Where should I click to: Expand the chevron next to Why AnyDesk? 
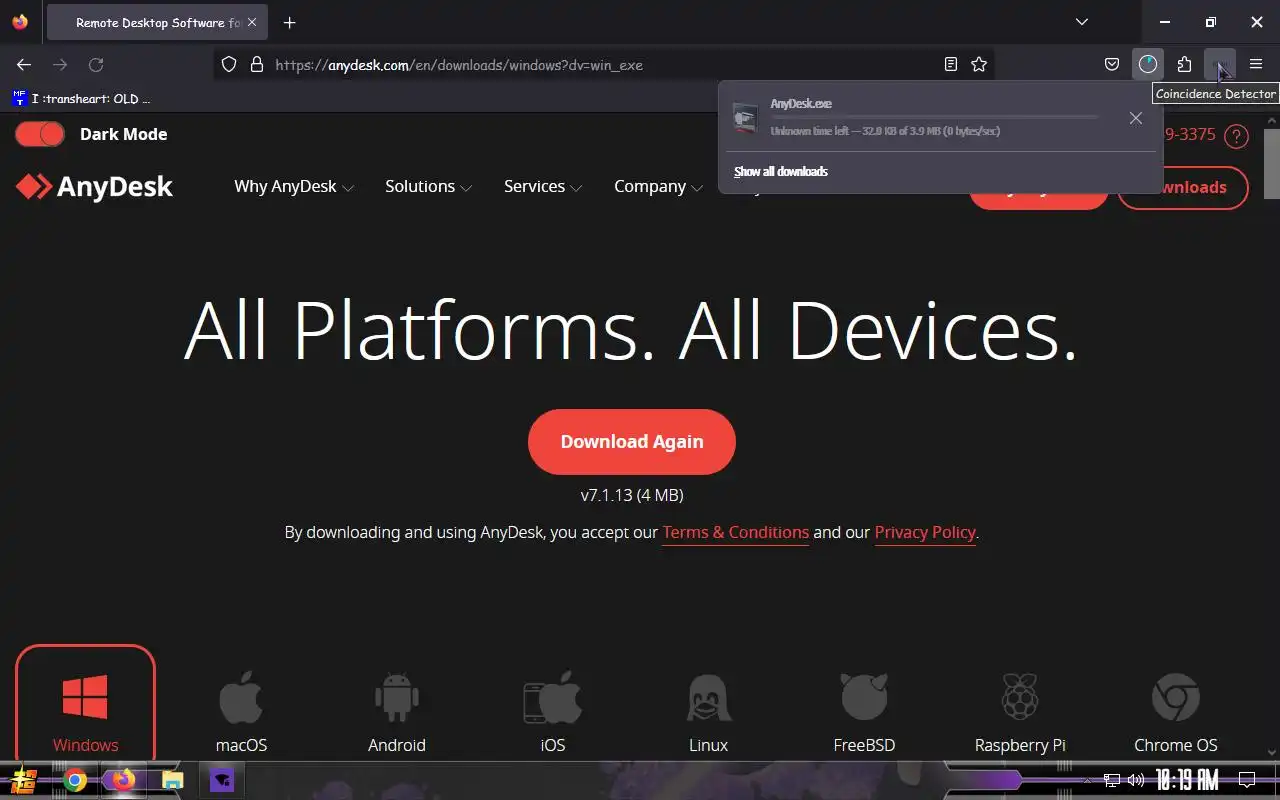point(348,188)
